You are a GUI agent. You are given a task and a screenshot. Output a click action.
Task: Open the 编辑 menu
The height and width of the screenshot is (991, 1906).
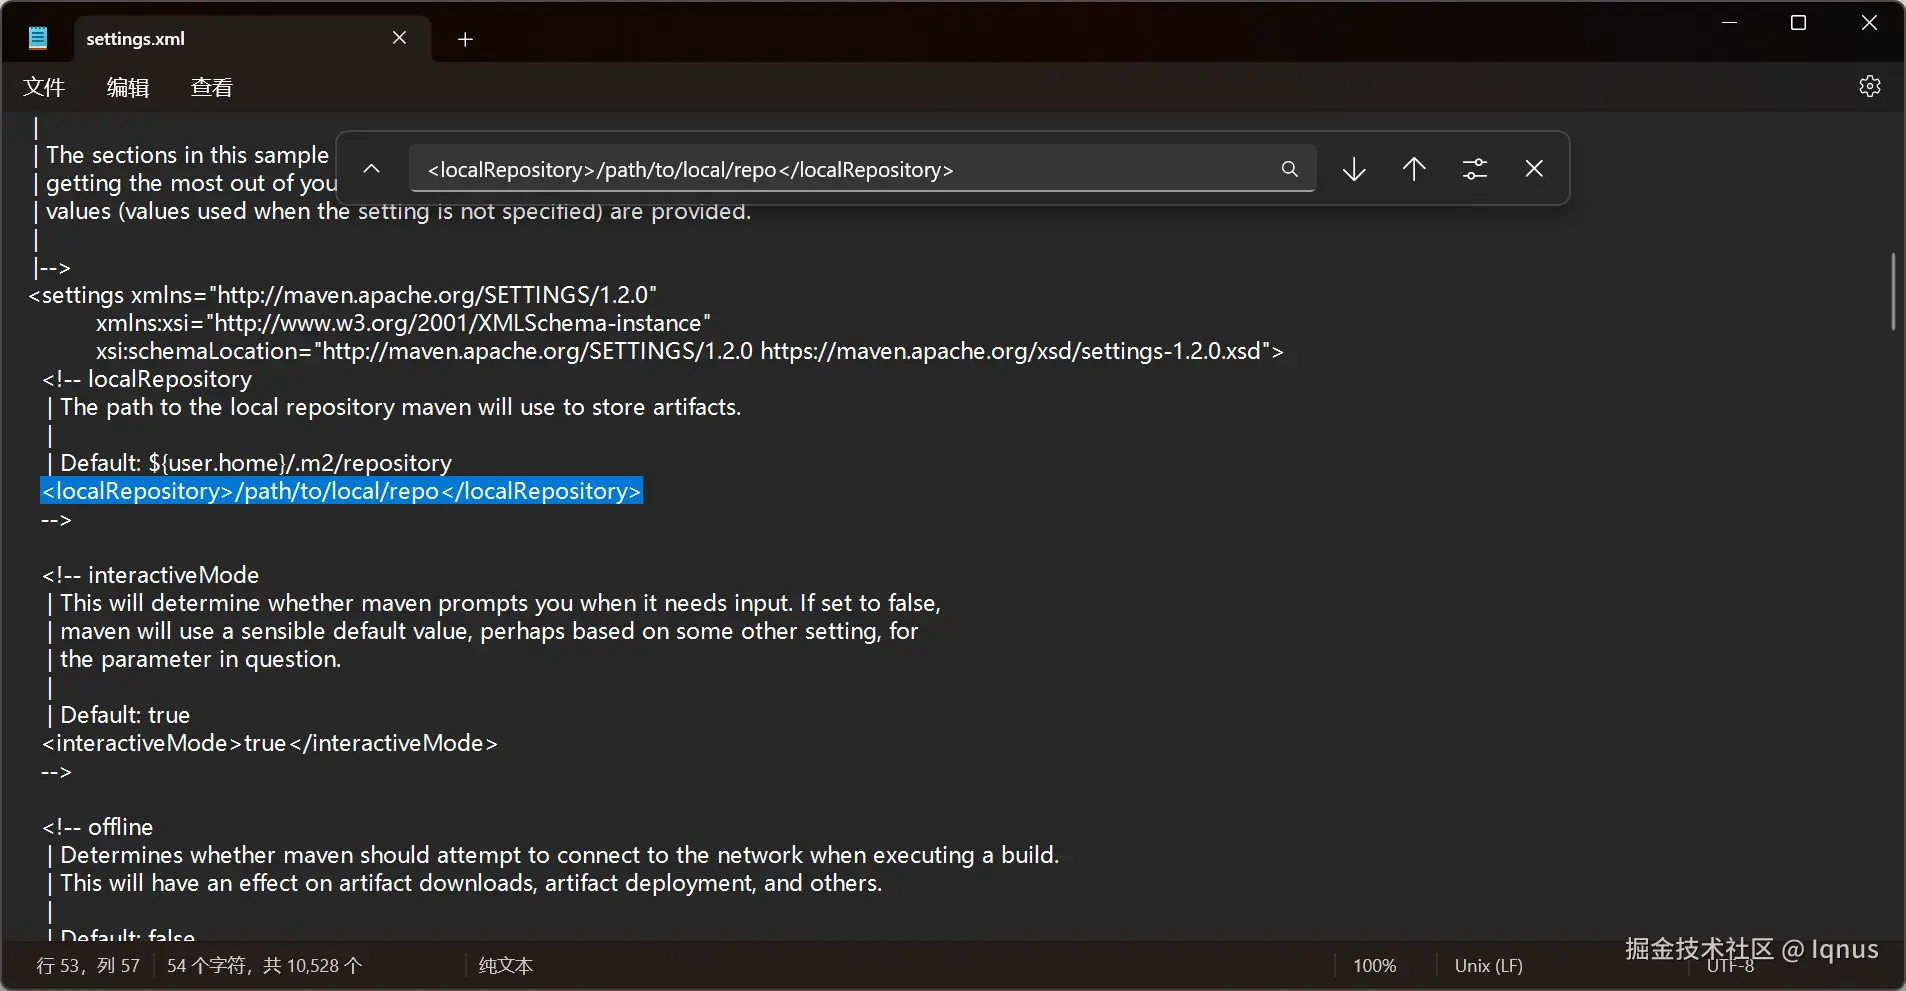pos(128,88)
